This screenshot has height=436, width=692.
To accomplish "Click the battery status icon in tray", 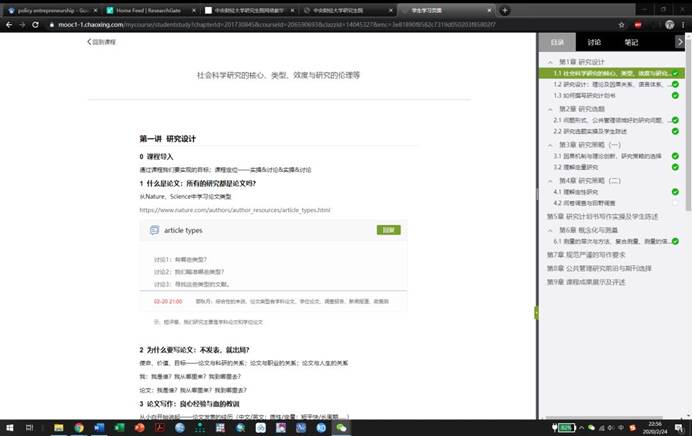I will 566,427.
